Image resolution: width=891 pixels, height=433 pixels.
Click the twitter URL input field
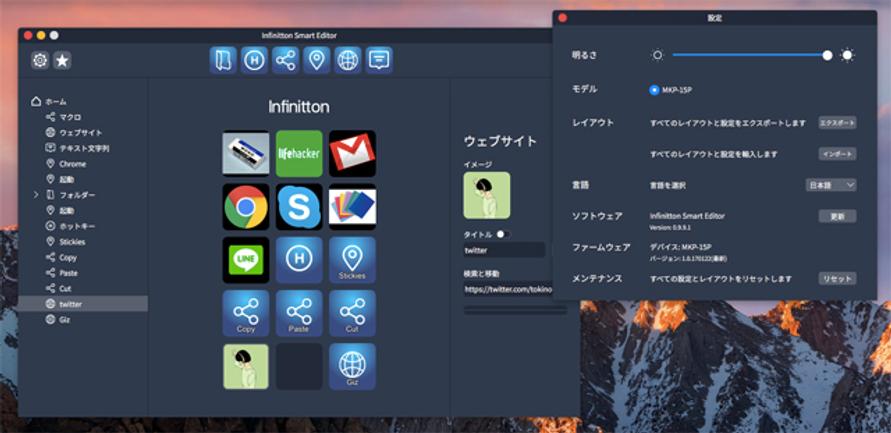tap(507, 289)
